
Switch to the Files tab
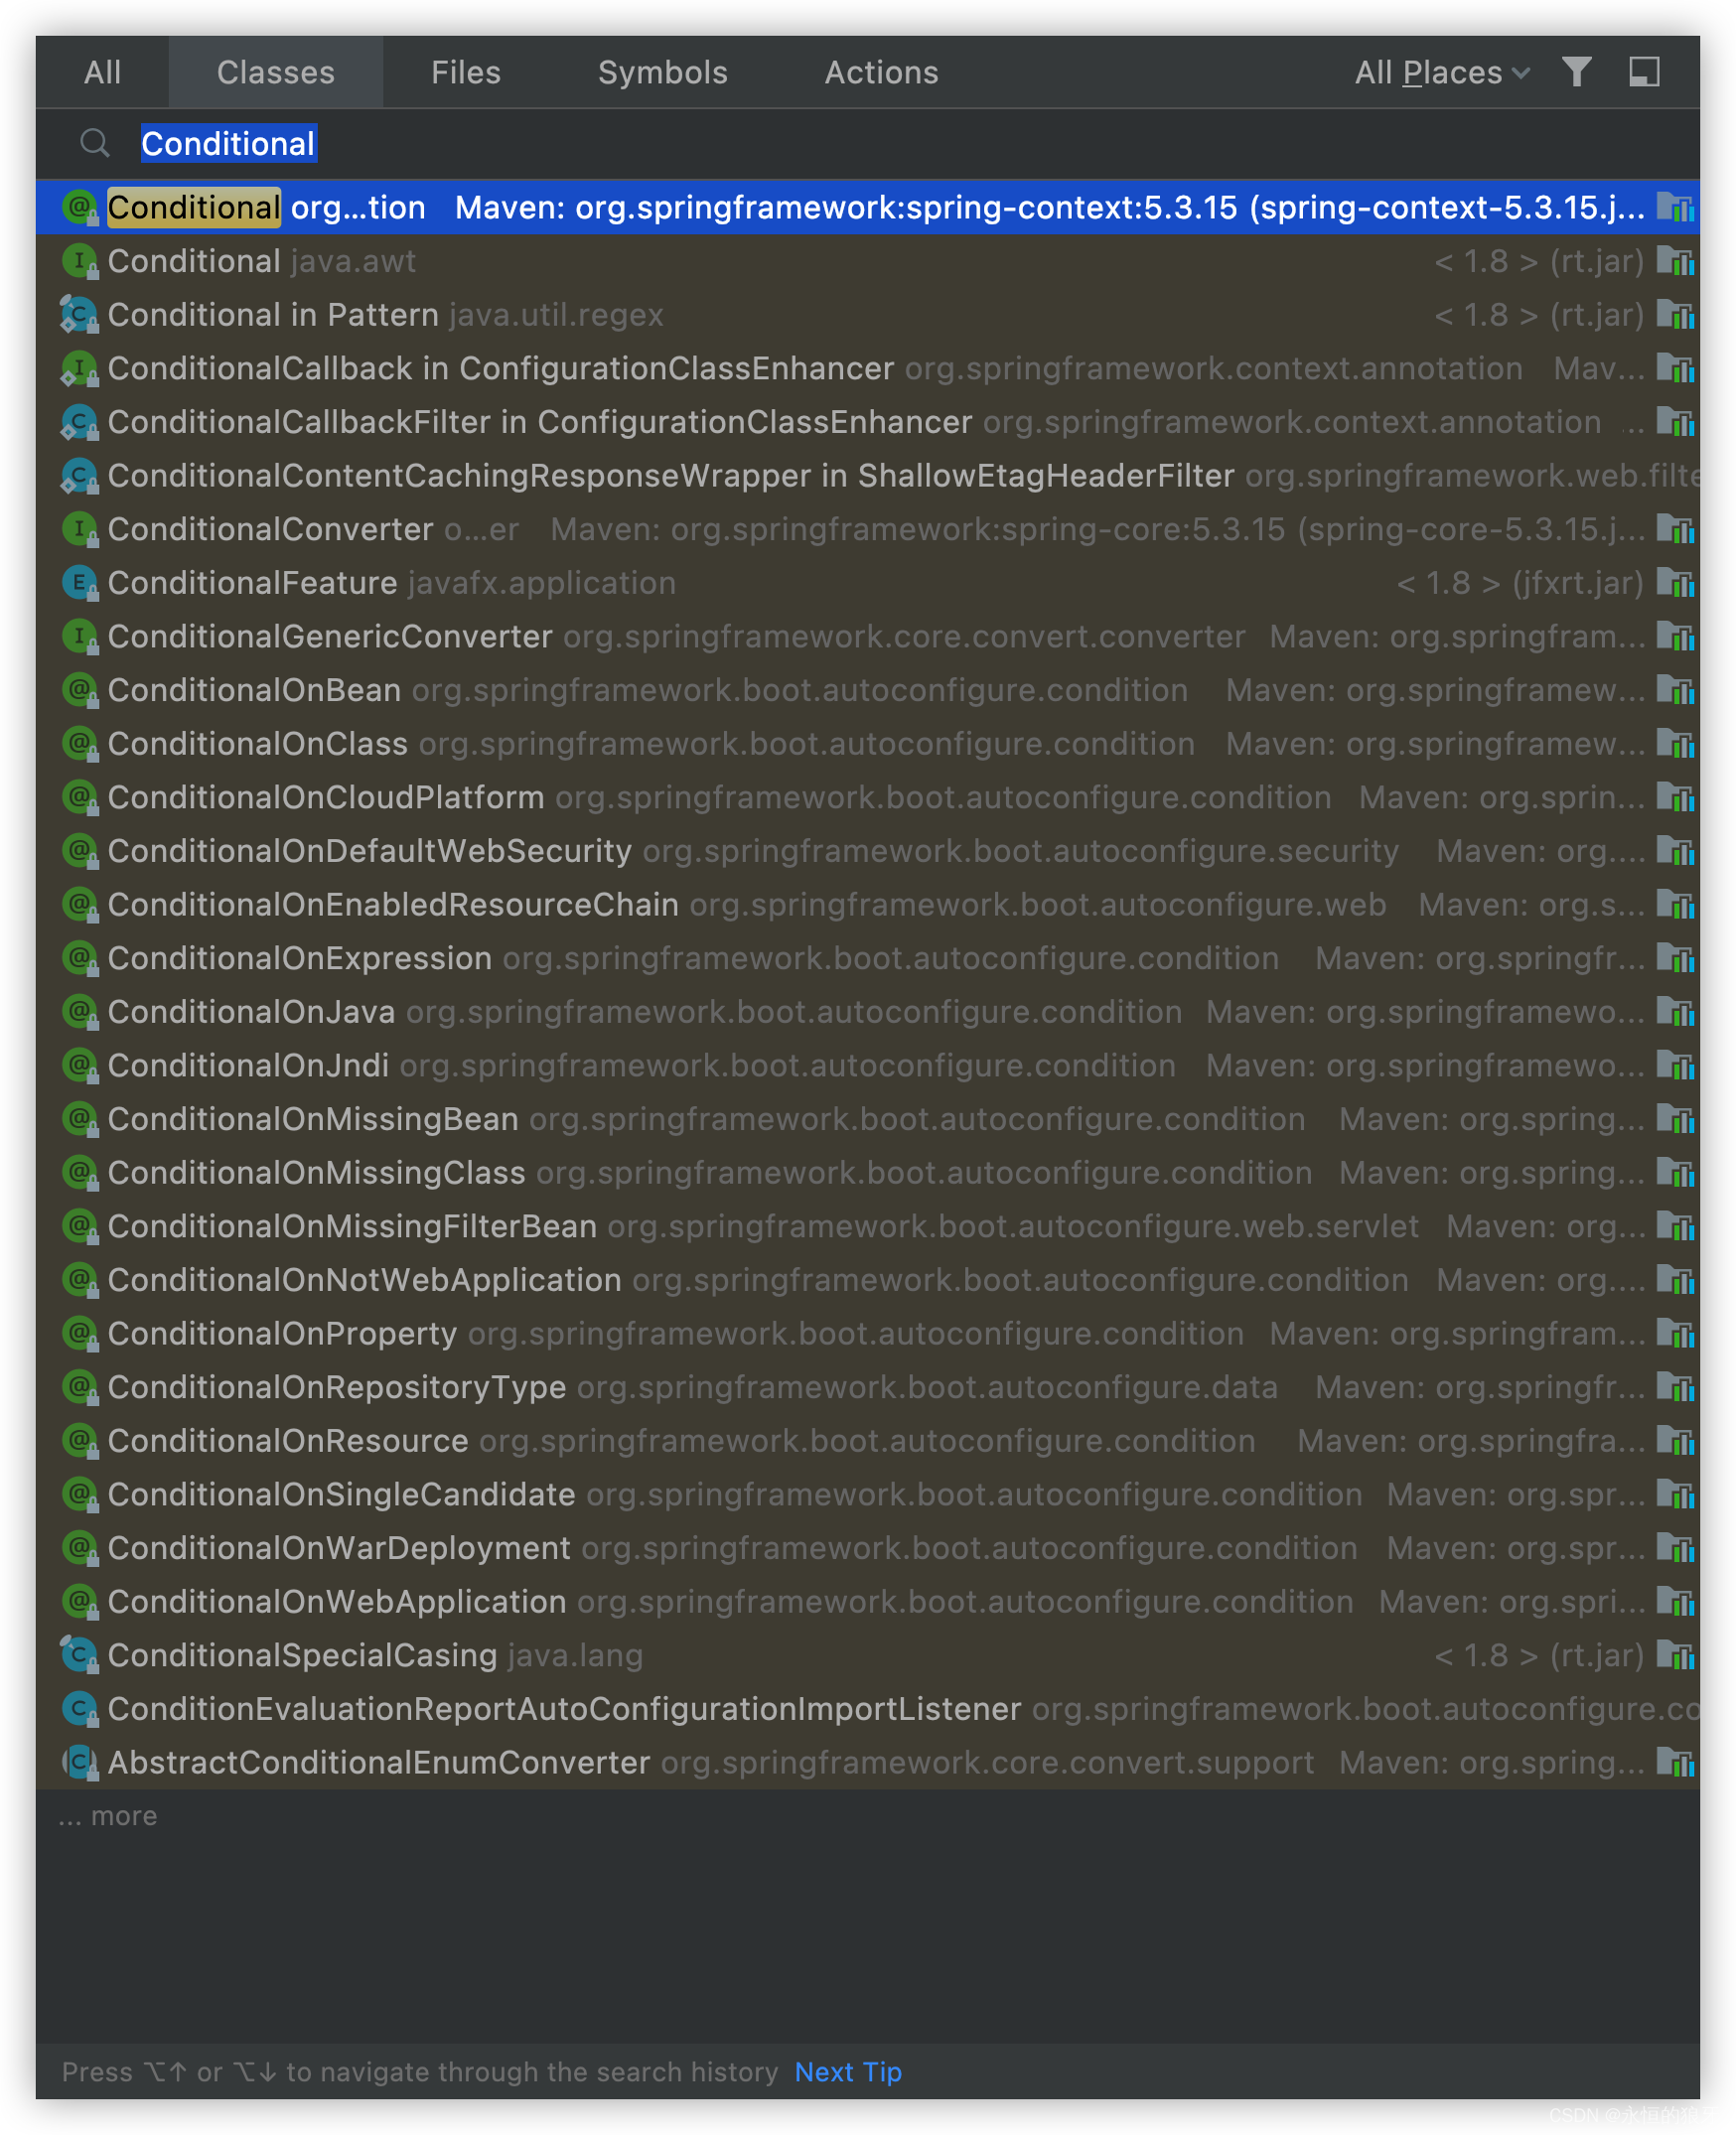pyautogui.click(x=465, y=72)
